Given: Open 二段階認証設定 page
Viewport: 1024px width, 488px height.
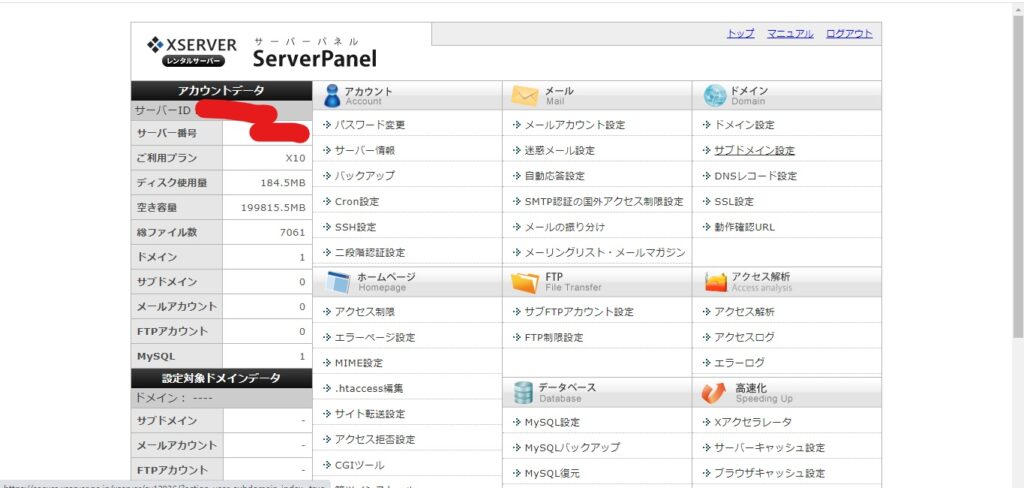Looking at the screenshot, I should 370,253.
